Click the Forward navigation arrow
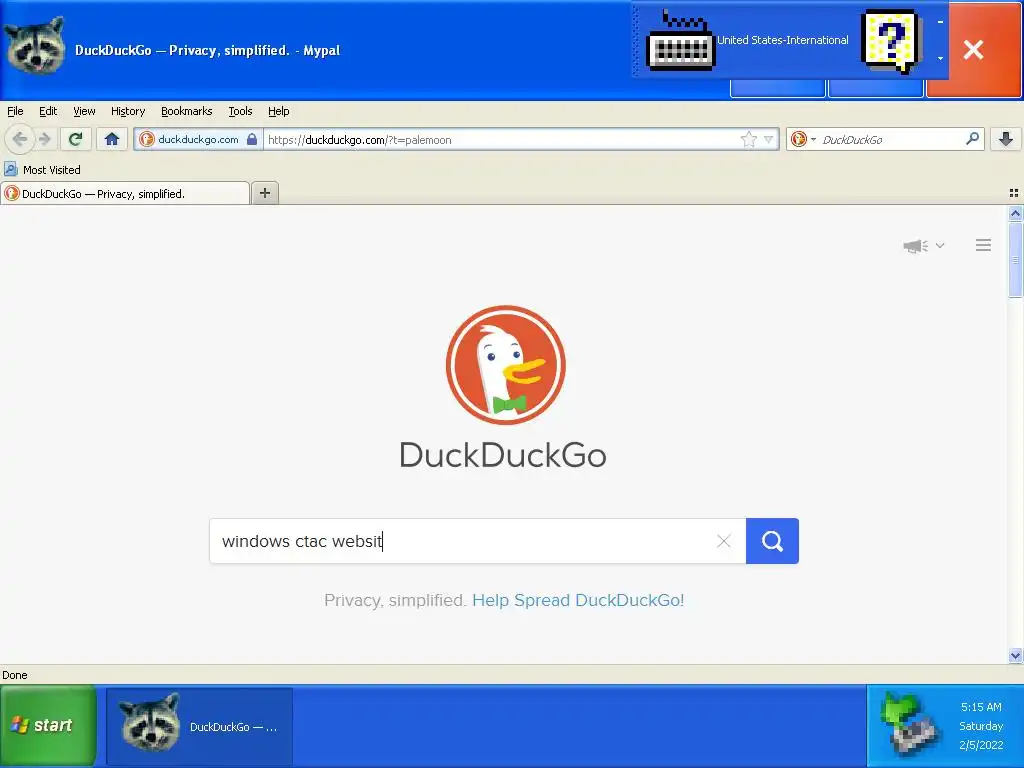1024x768 pixels. (x=44, y=139)
